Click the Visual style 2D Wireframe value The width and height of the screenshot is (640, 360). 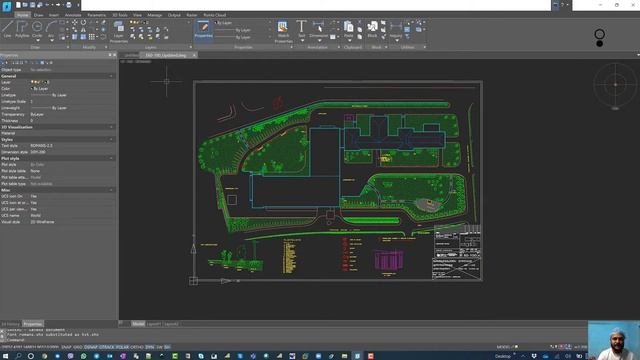click(72, 222)
